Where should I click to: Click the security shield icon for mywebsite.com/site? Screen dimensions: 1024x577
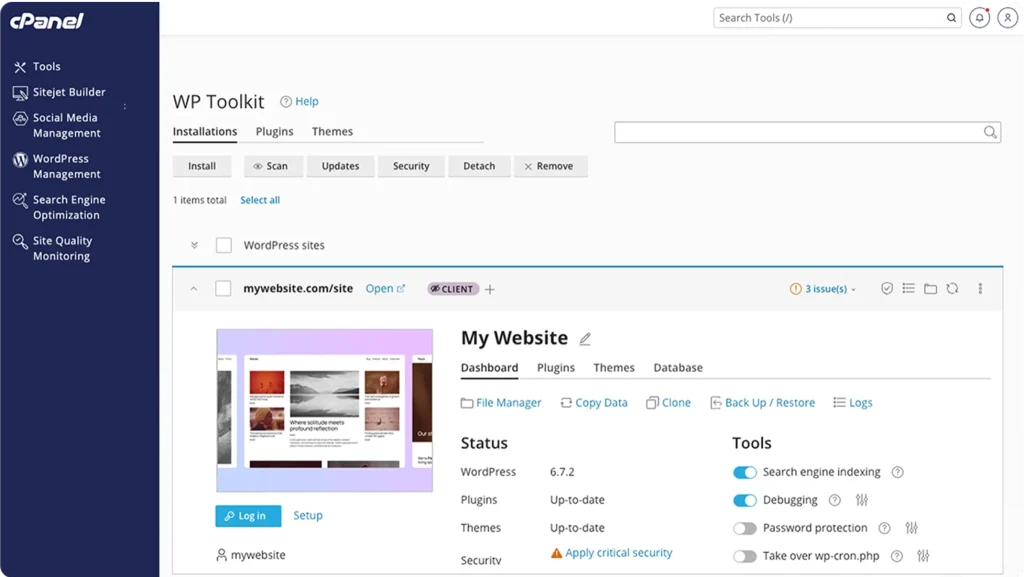tap(887, 288)
